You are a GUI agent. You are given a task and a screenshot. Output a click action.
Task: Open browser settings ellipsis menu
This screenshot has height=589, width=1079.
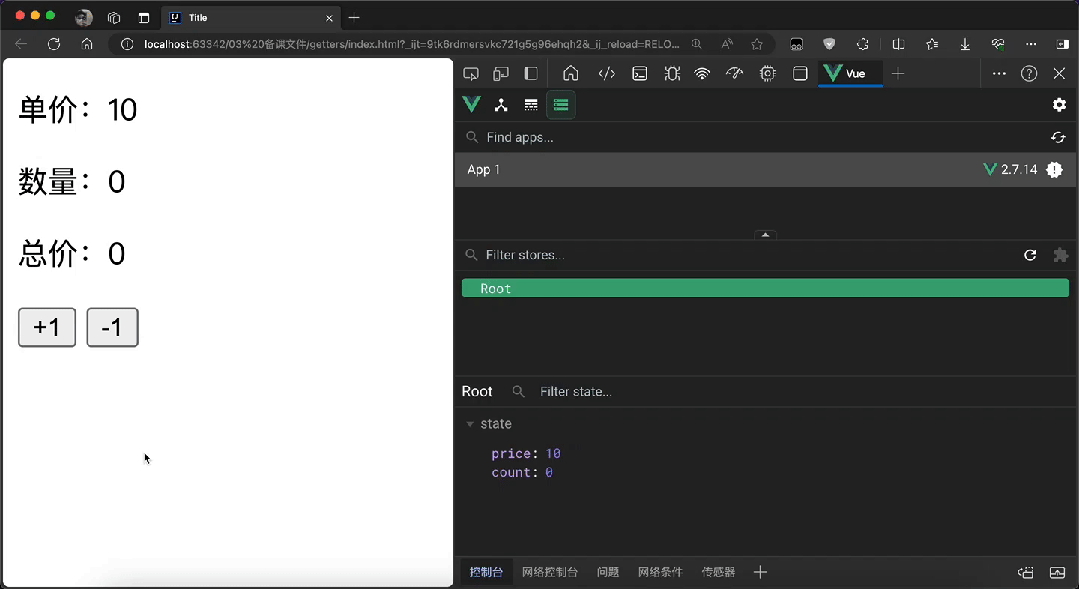coord(1031,44)
